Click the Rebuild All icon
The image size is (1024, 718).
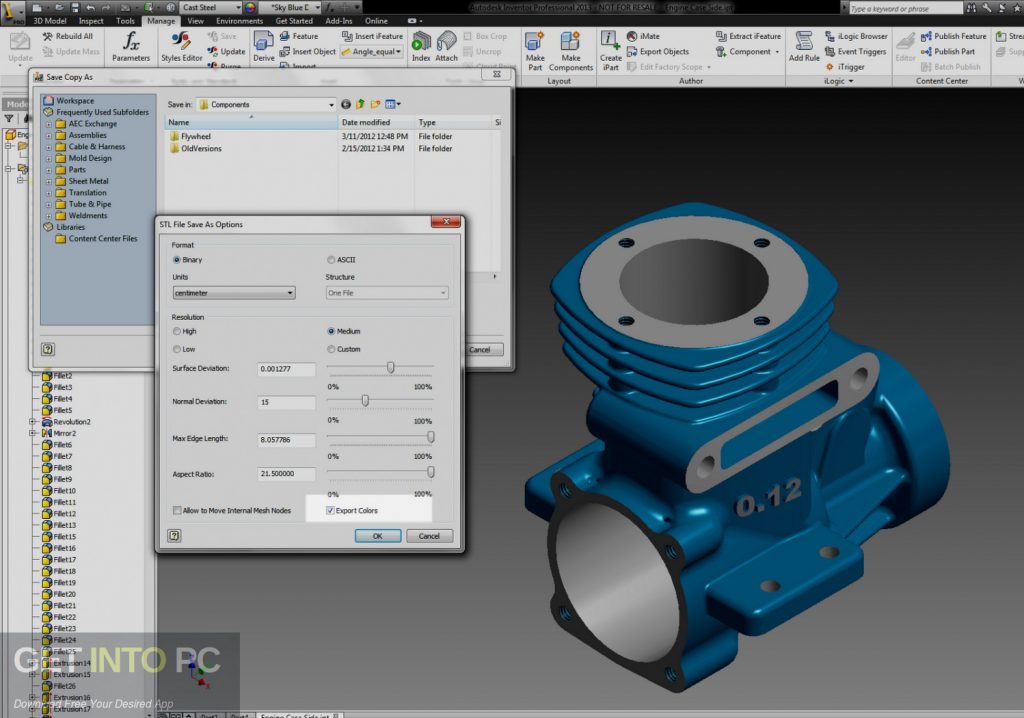click(x=48, y=37)
